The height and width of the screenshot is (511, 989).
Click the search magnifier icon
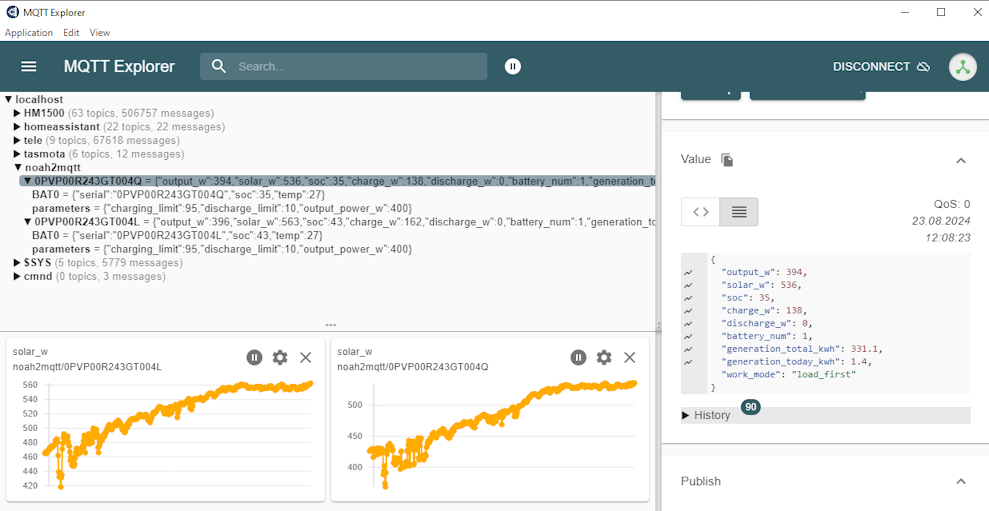[x=219, y=66]
